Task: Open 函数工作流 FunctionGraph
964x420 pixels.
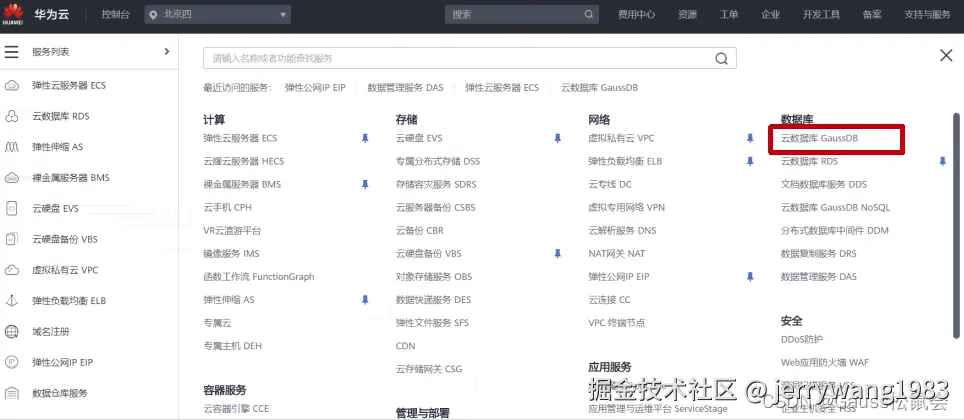Action: tap(259, 277)
